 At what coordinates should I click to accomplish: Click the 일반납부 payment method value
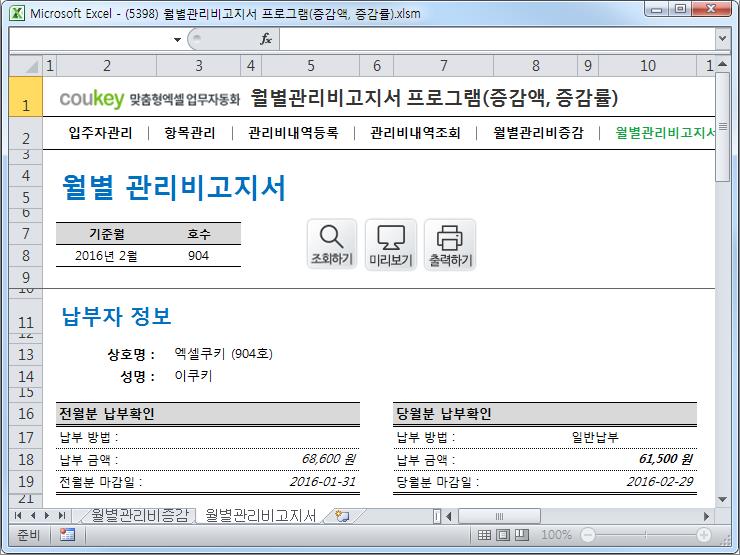click(595, 437)
